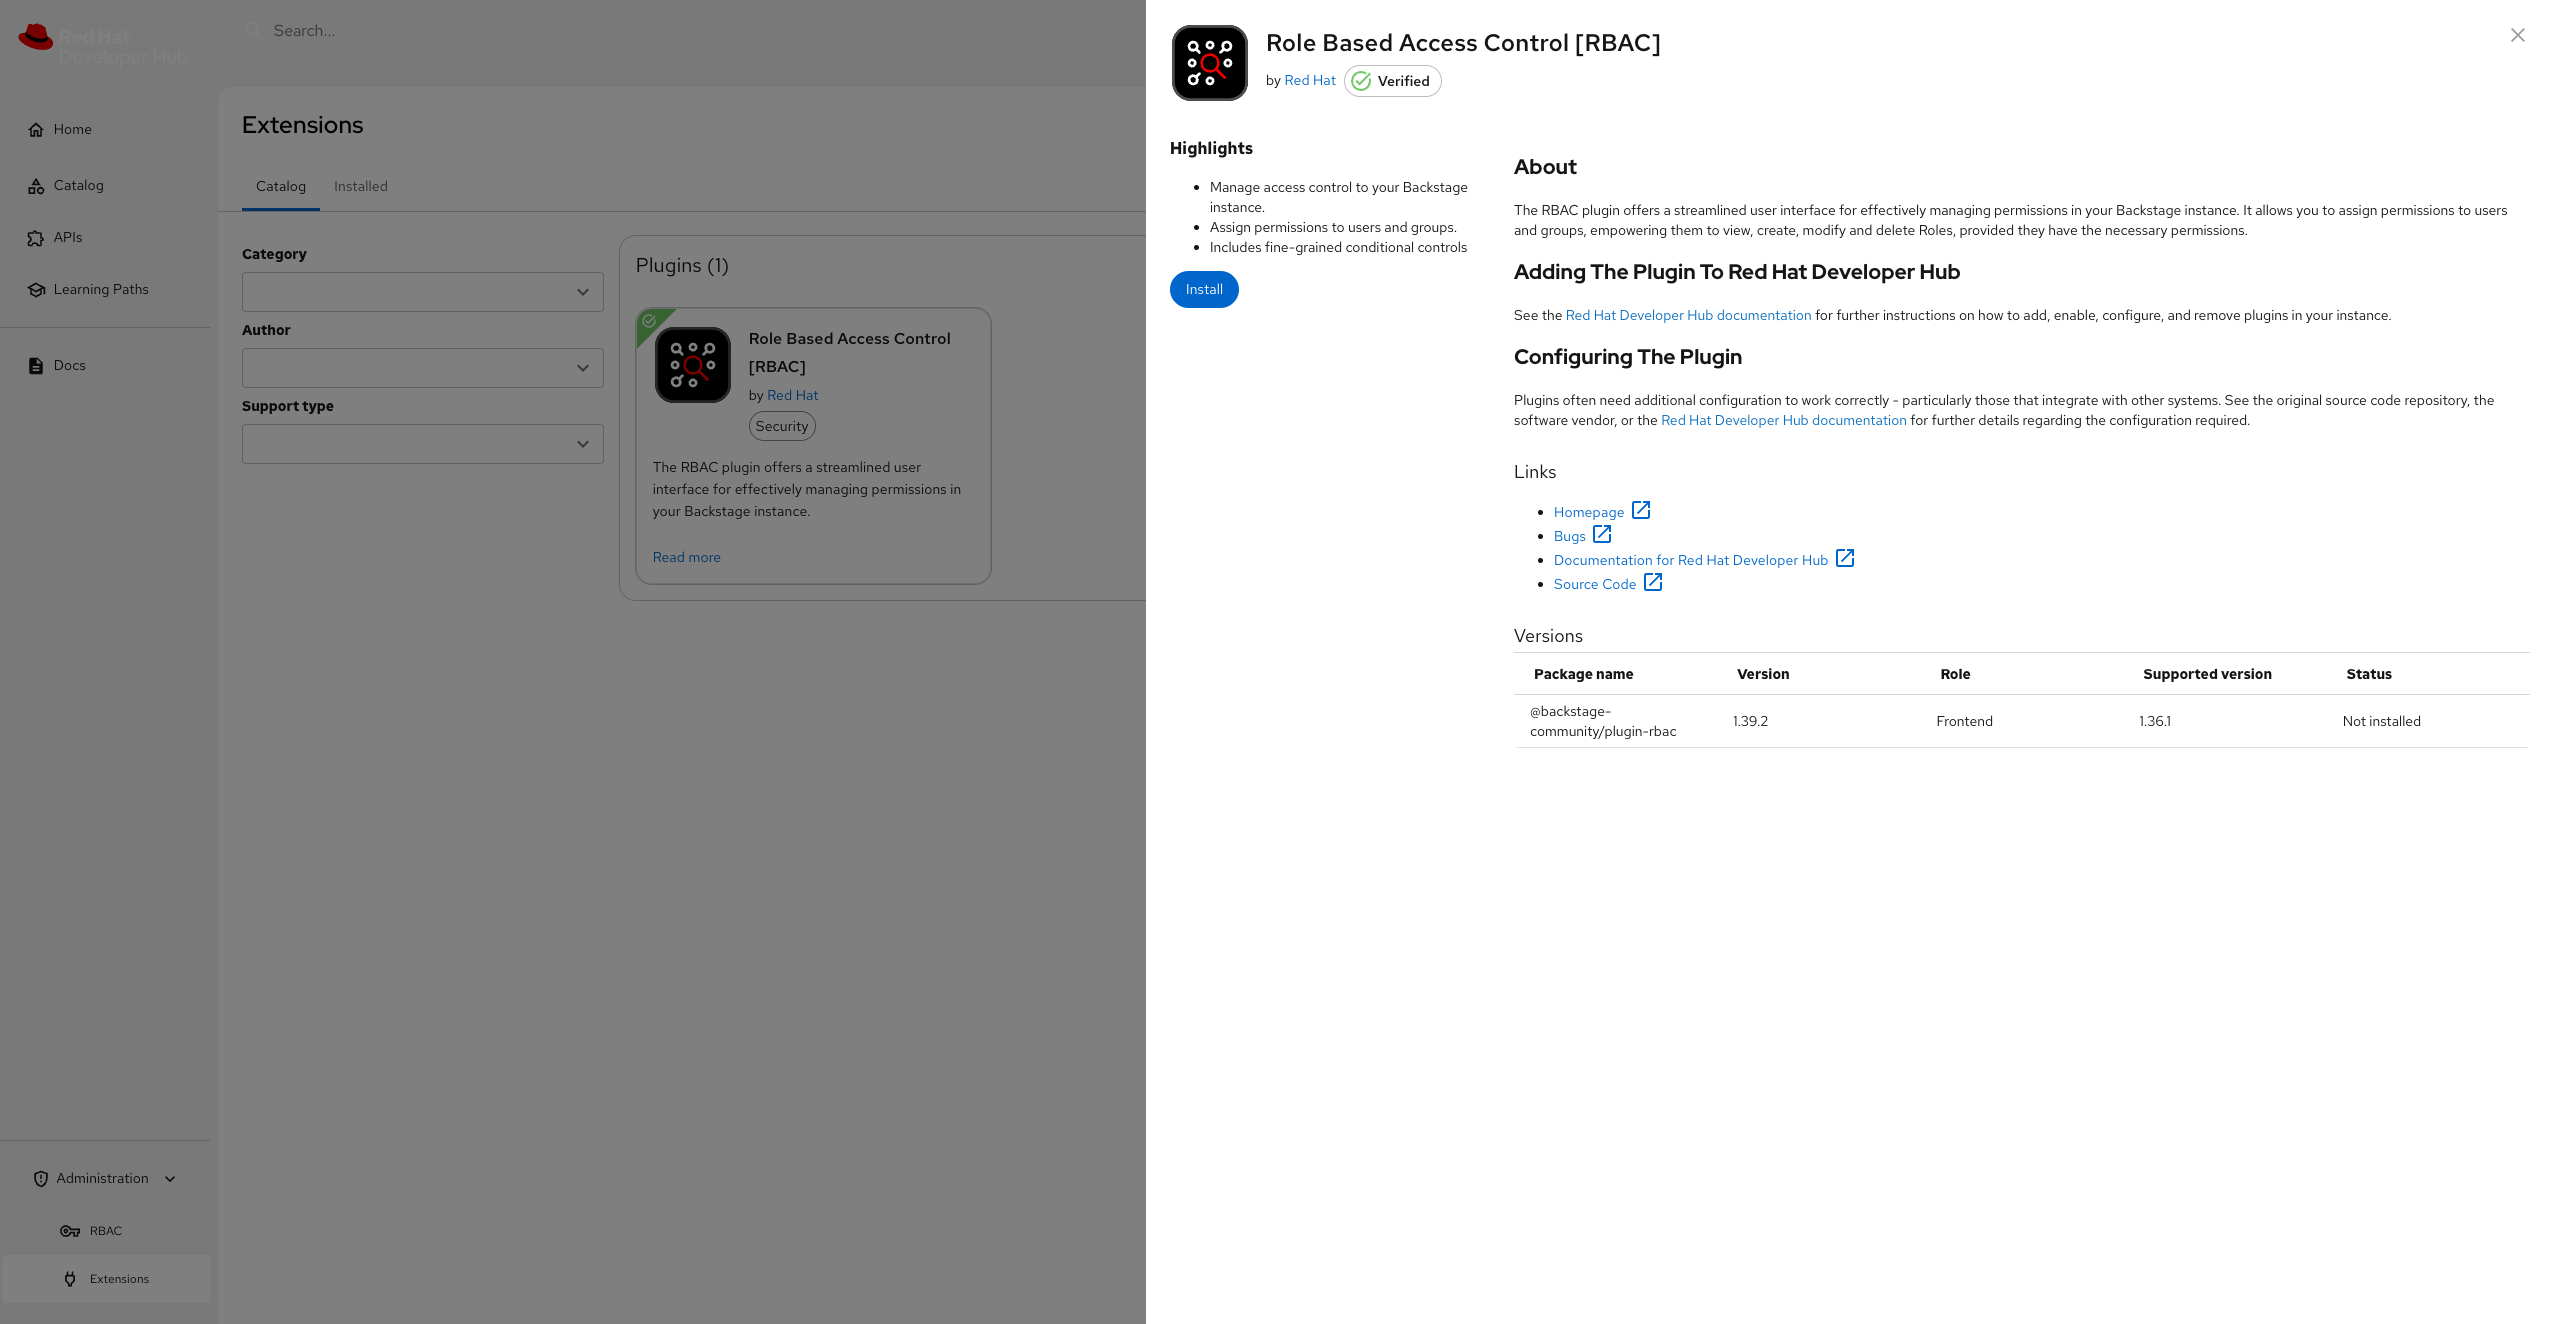Close the plugin details drawer
This screenshot has height=1324, width=2549.
pyautogui.click(x=2517, y=35)
